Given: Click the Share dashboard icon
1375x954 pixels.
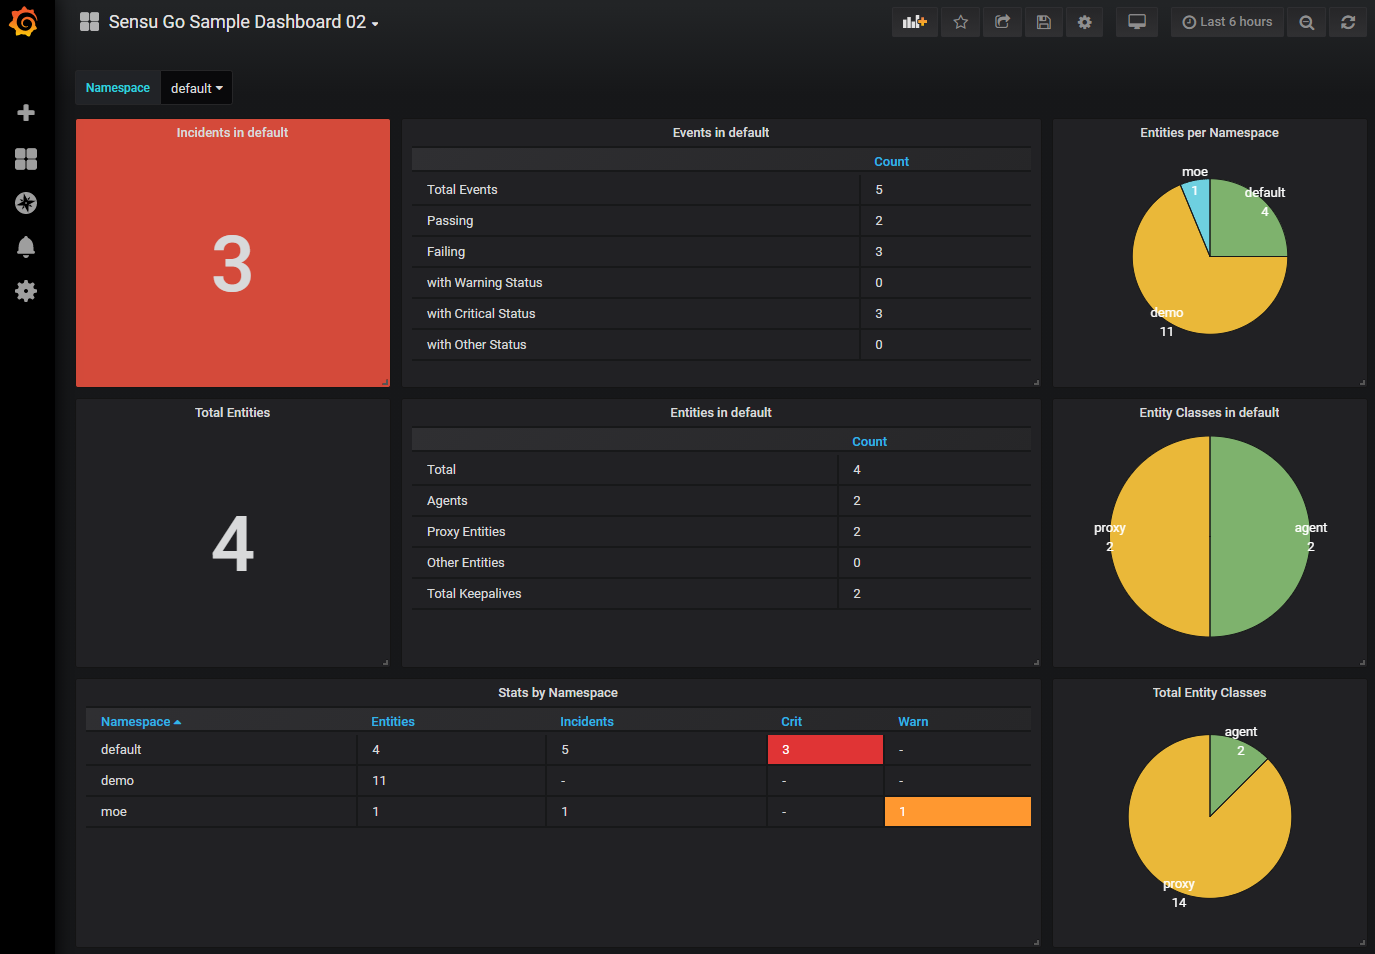Looking at the screenshot, I should 1002,22.
